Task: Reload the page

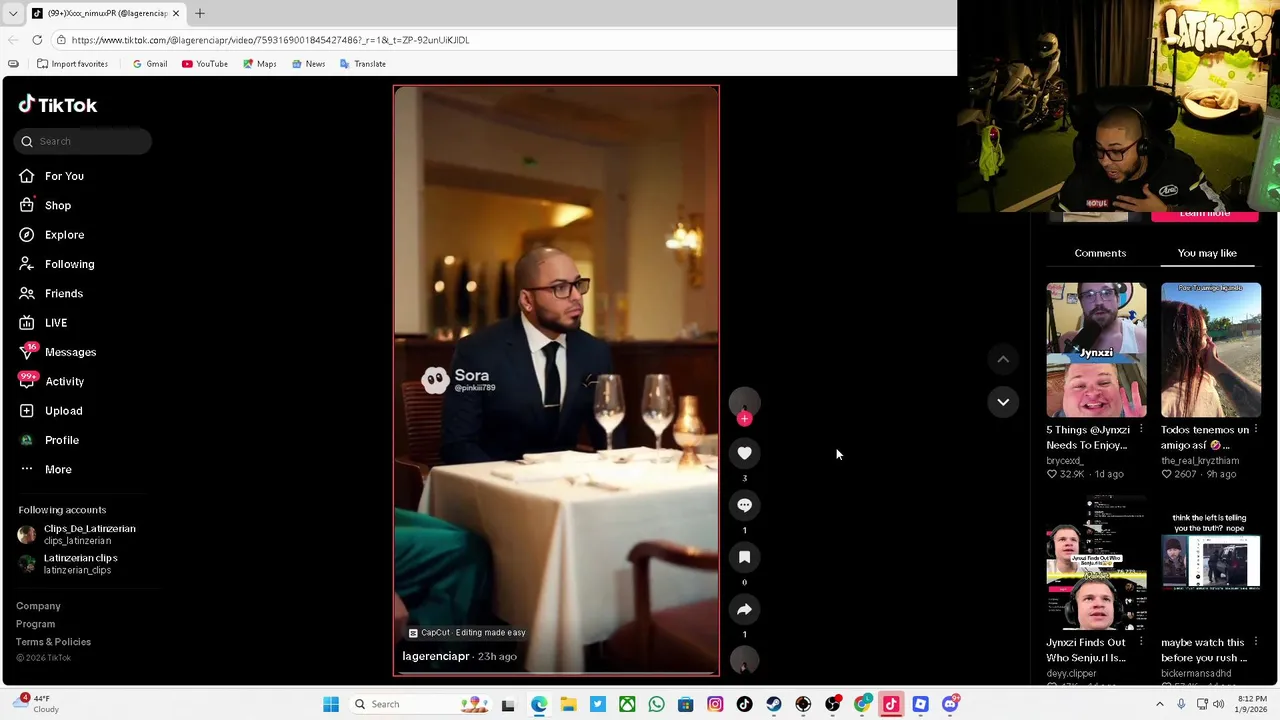Action: [37, 40]
